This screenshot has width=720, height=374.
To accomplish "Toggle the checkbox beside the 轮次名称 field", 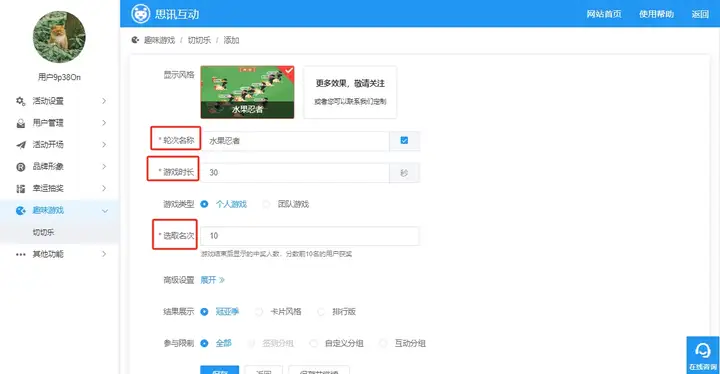I will [x=404, y=141].
